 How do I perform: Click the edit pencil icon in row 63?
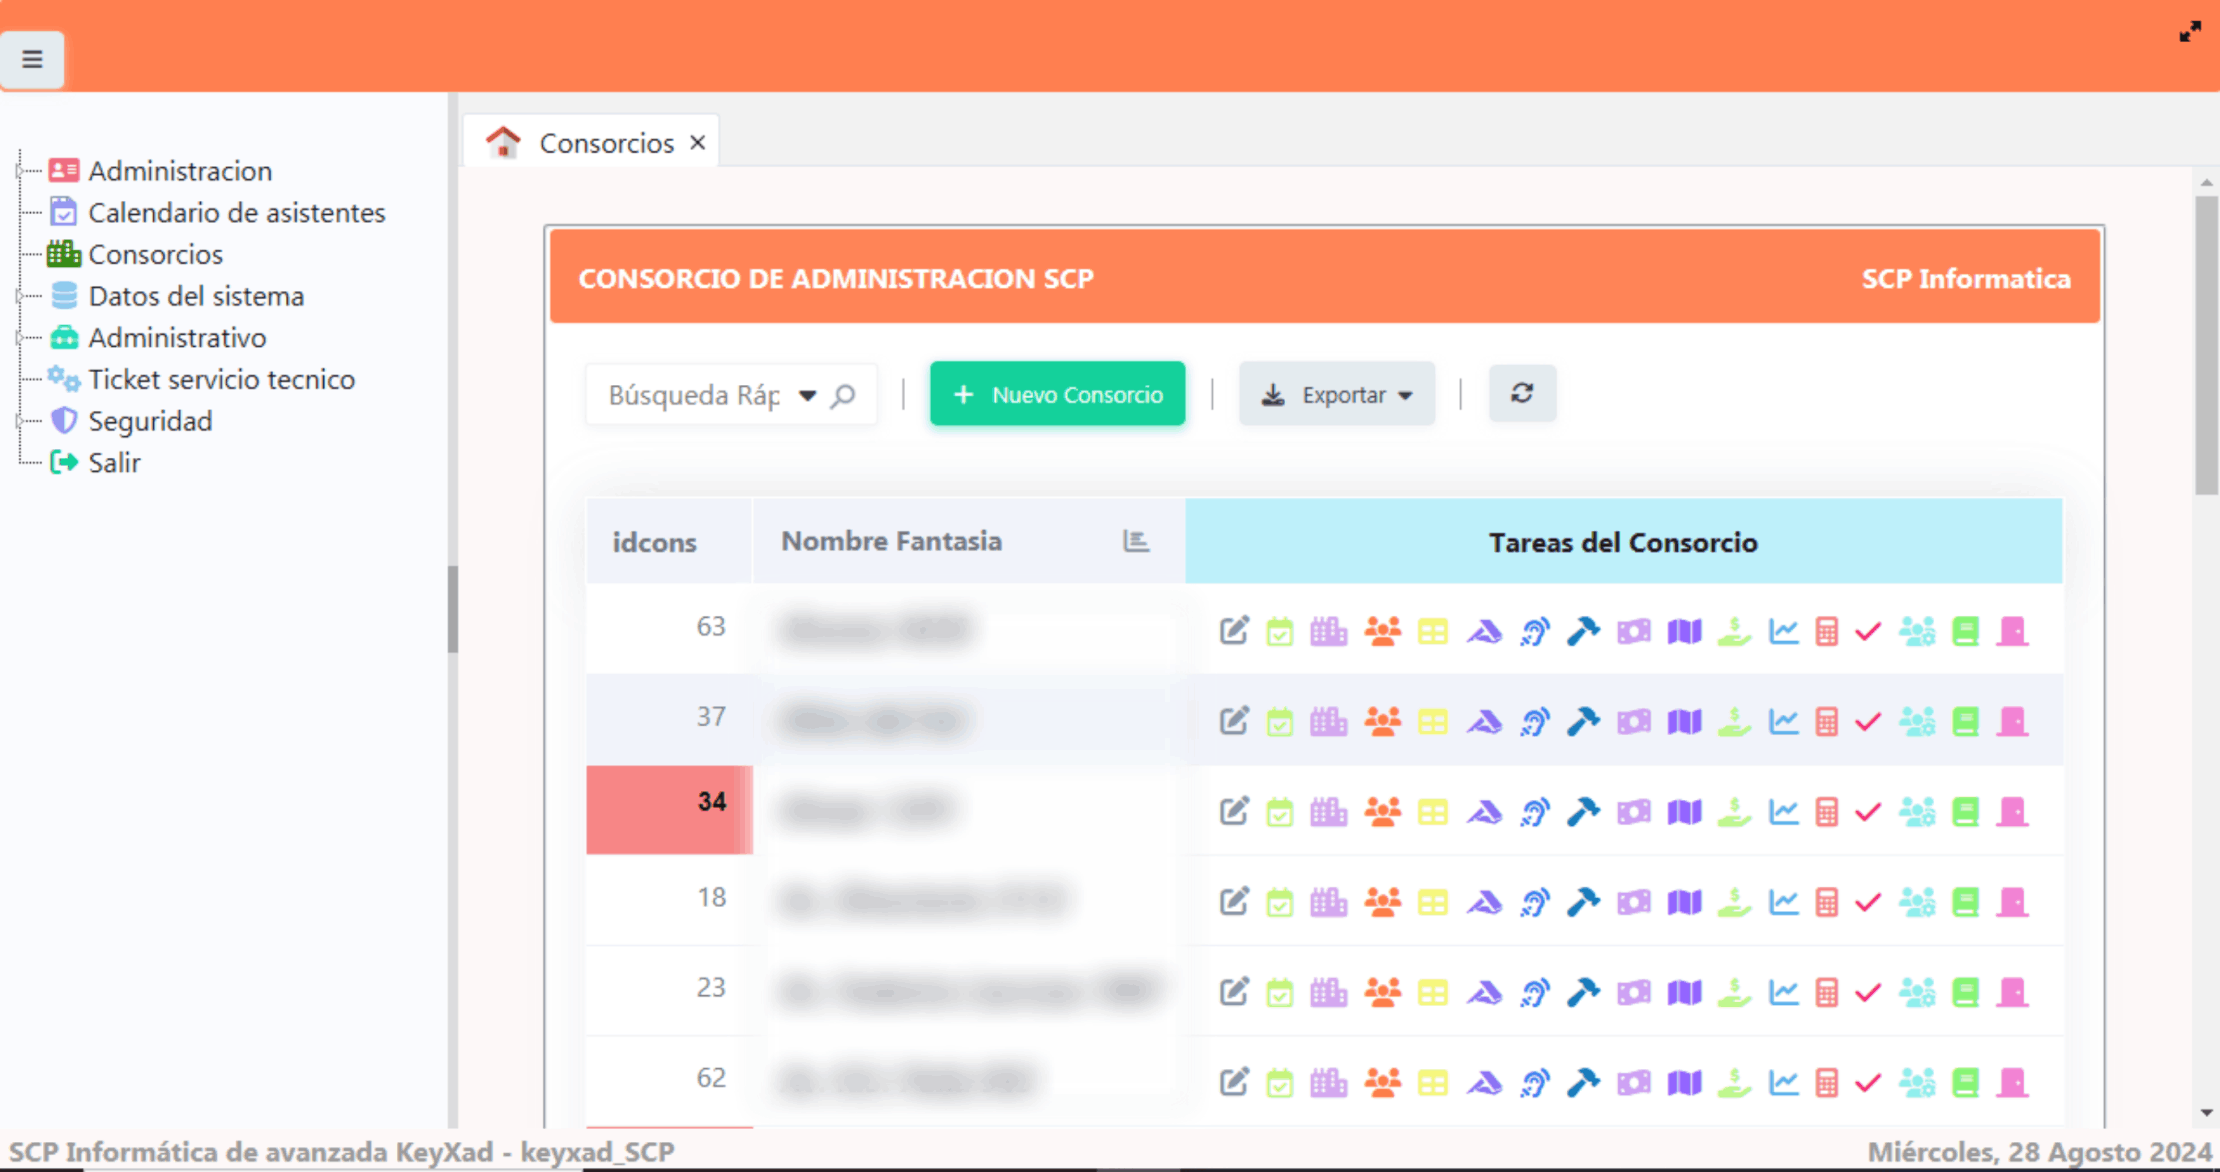point(1234,631)
